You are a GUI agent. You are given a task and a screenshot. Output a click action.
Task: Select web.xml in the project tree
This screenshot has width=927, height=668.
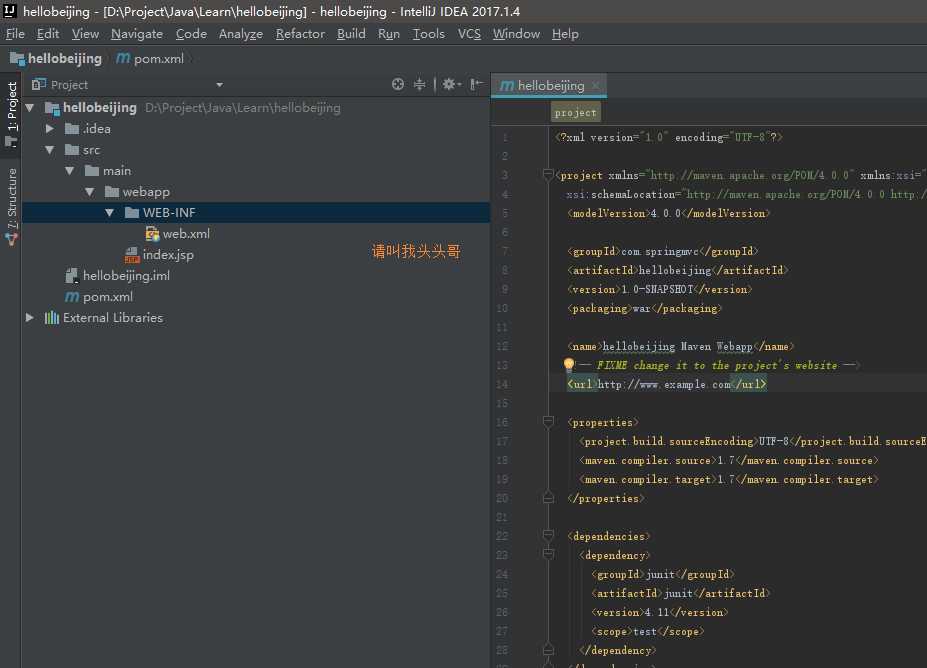click(186, 234)
